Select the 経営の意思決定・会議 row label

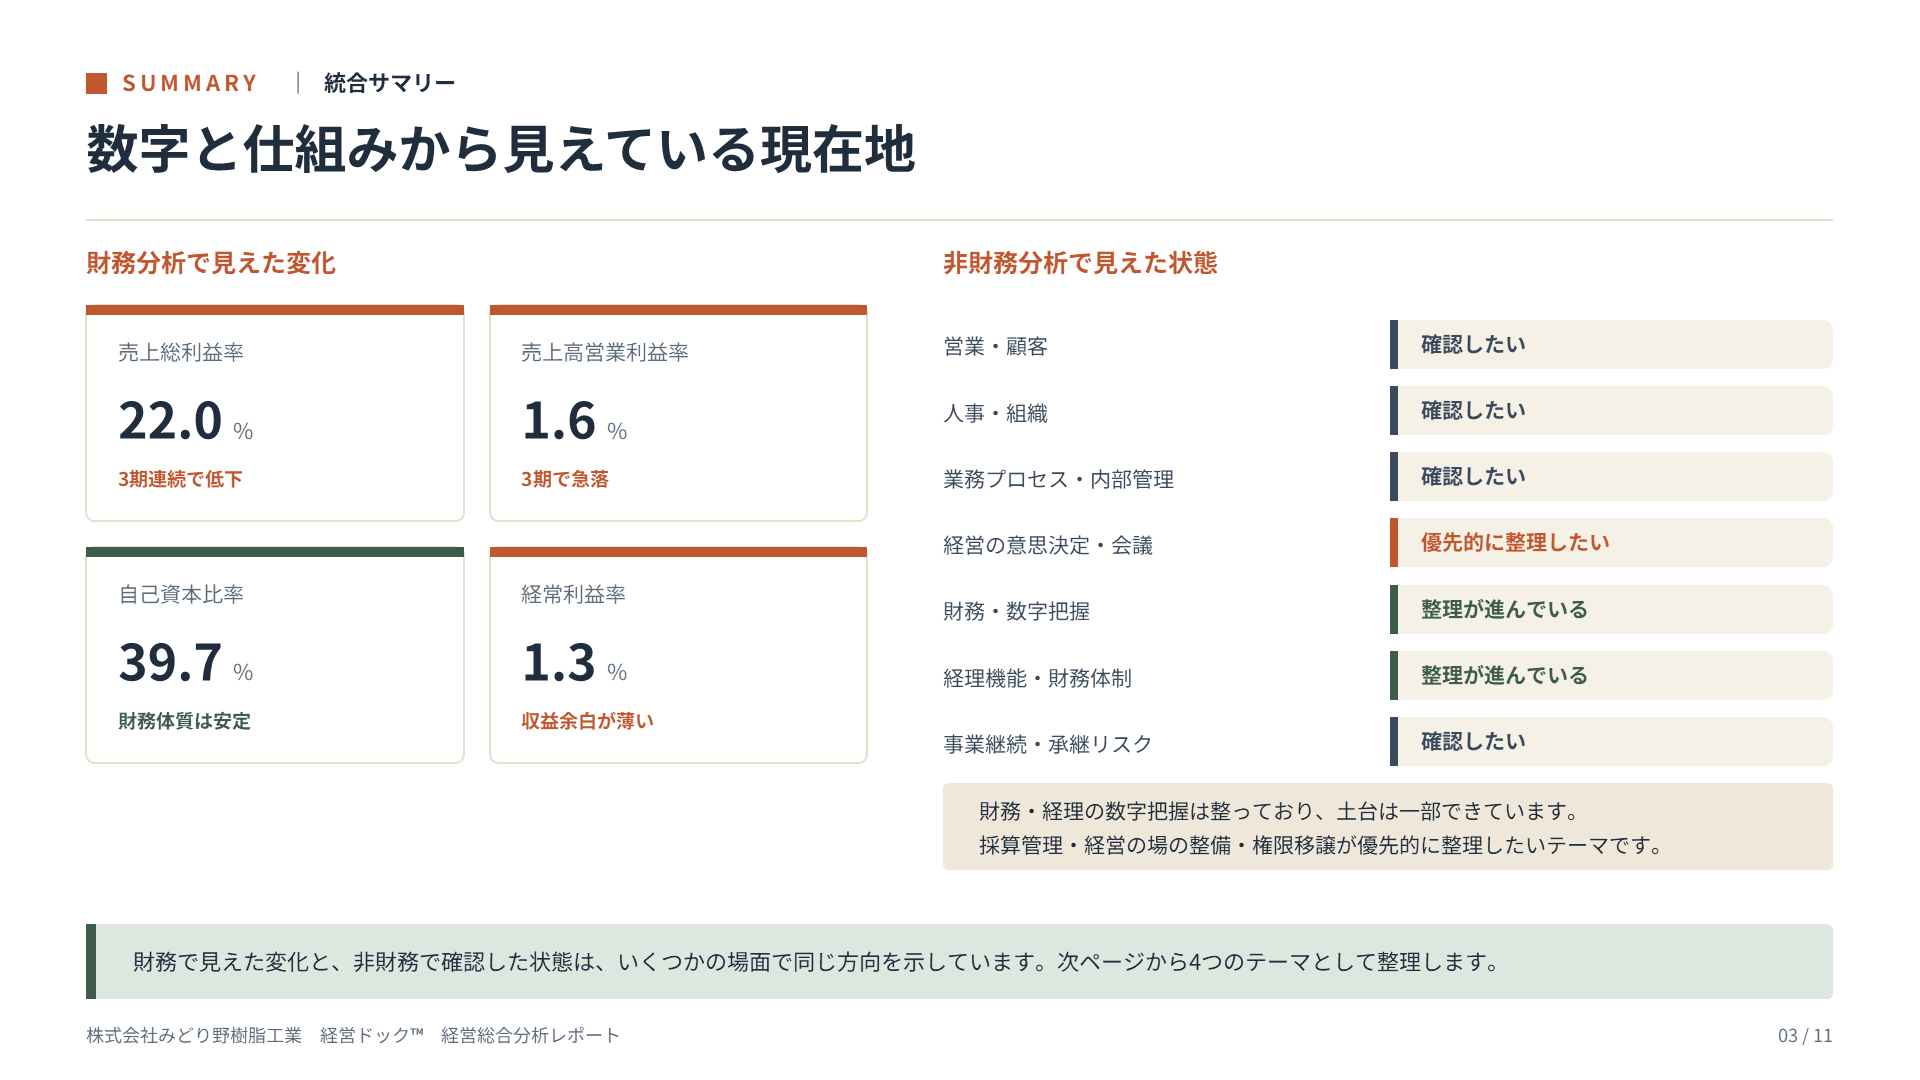click(x=1048, y=545)
